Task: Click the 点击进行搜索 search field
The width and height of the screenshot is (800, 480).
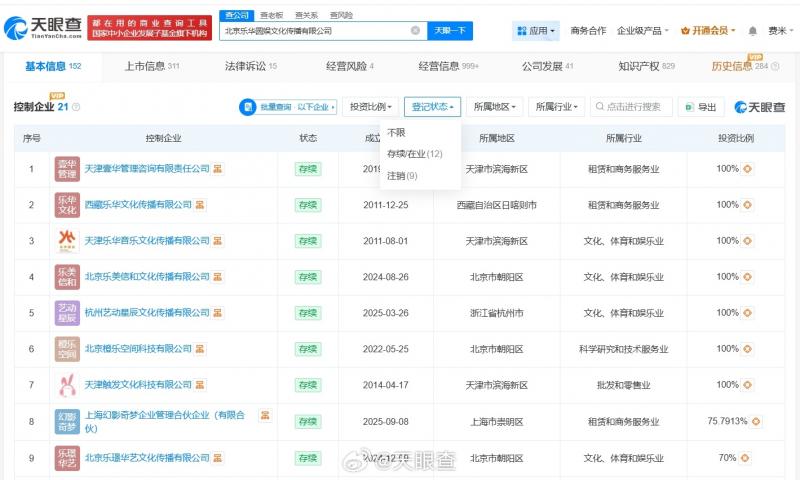Action: click(x=632, y=107)
